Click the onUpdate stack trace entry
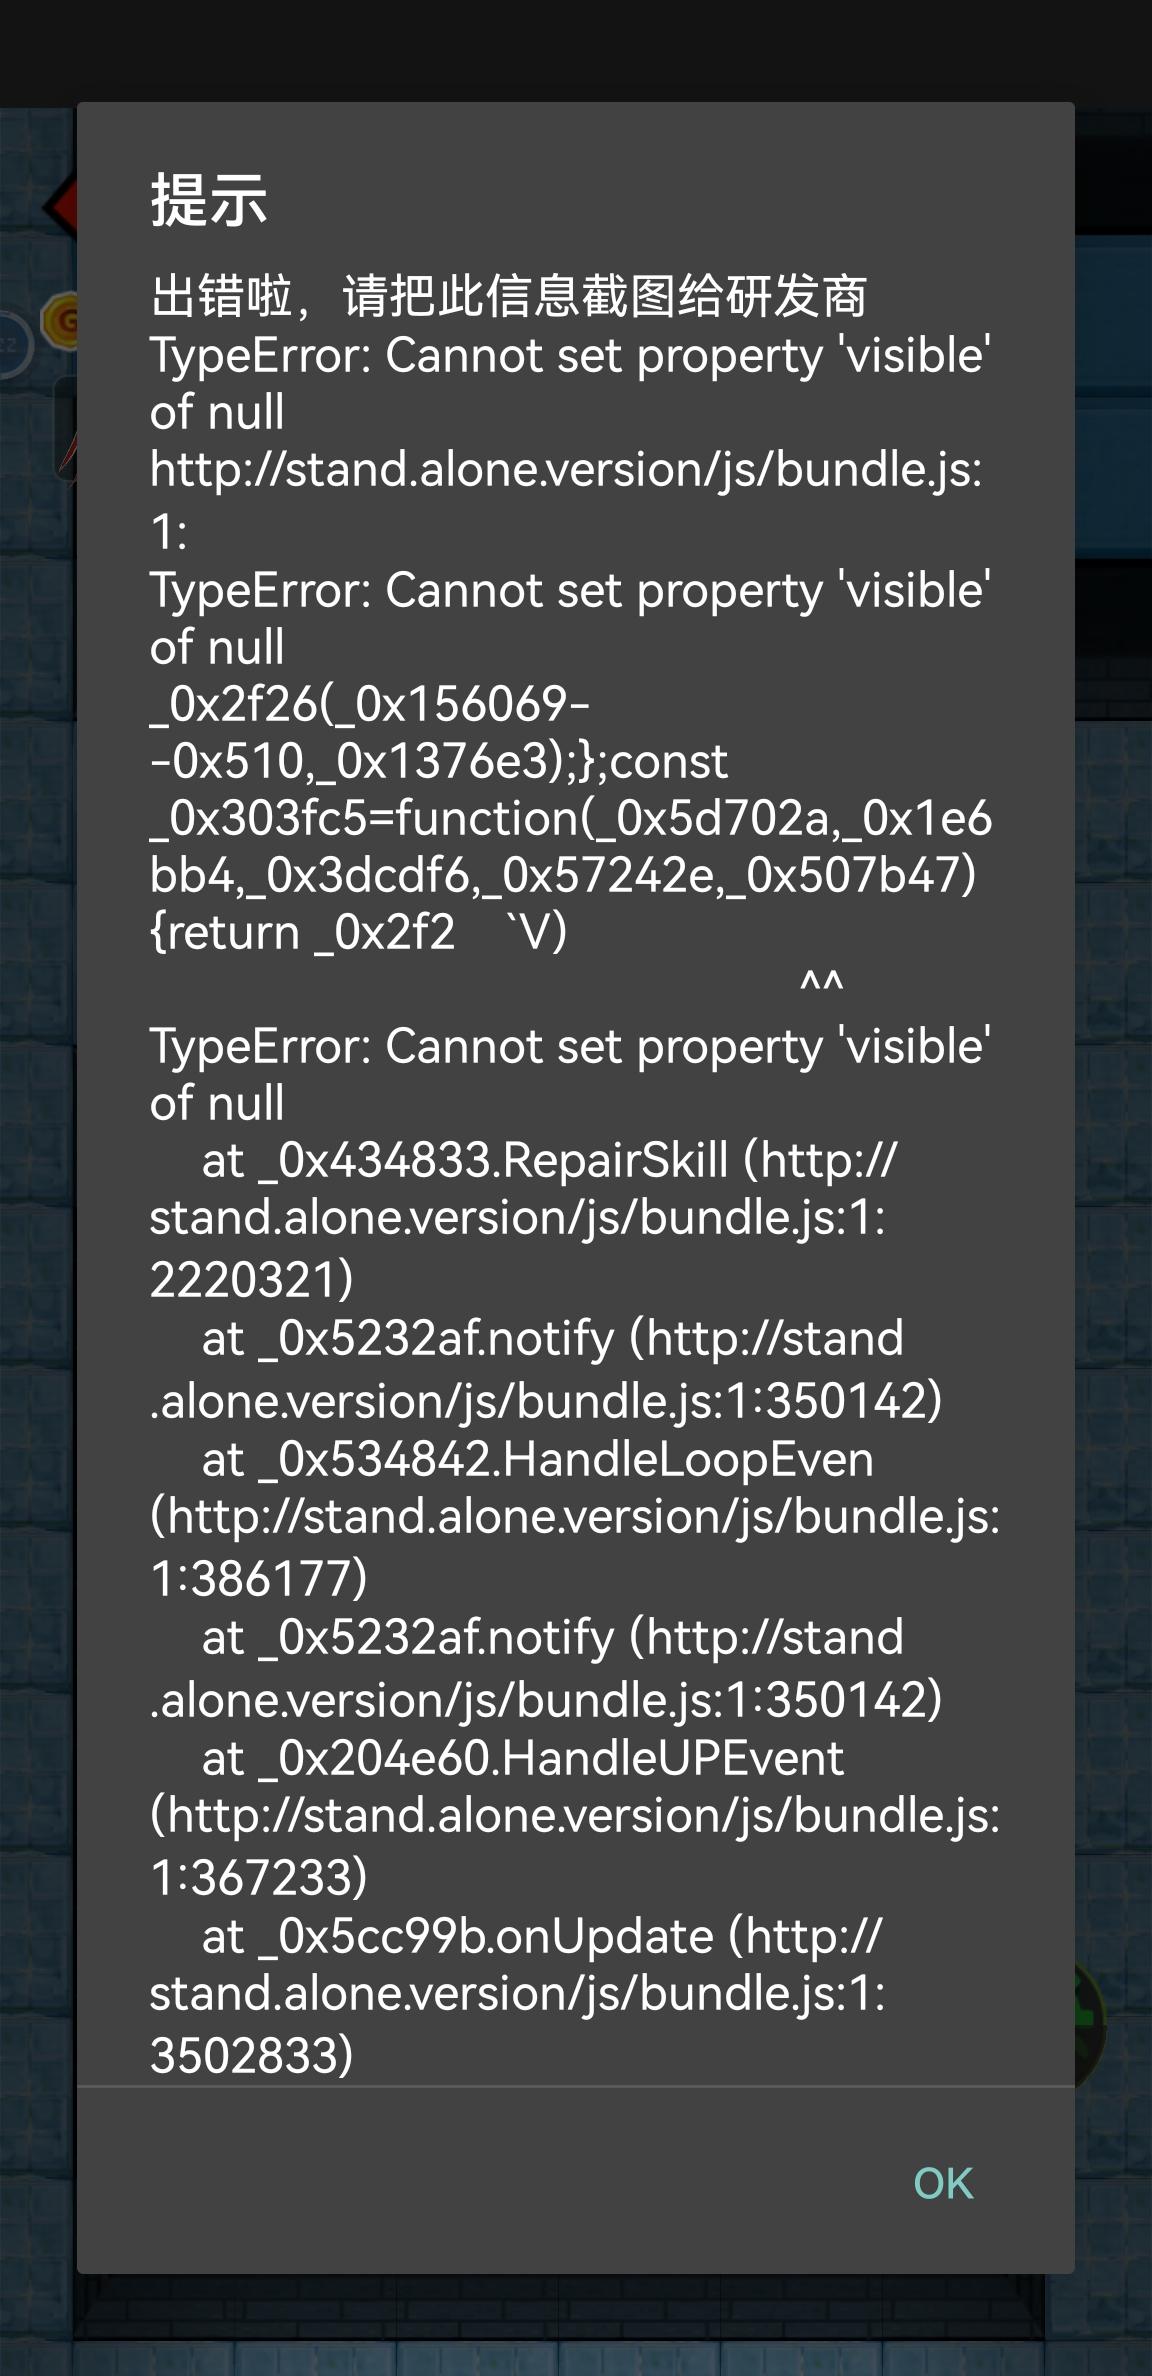Viewport: 1152px width, 2376px height. click(x=517, y=1995)
